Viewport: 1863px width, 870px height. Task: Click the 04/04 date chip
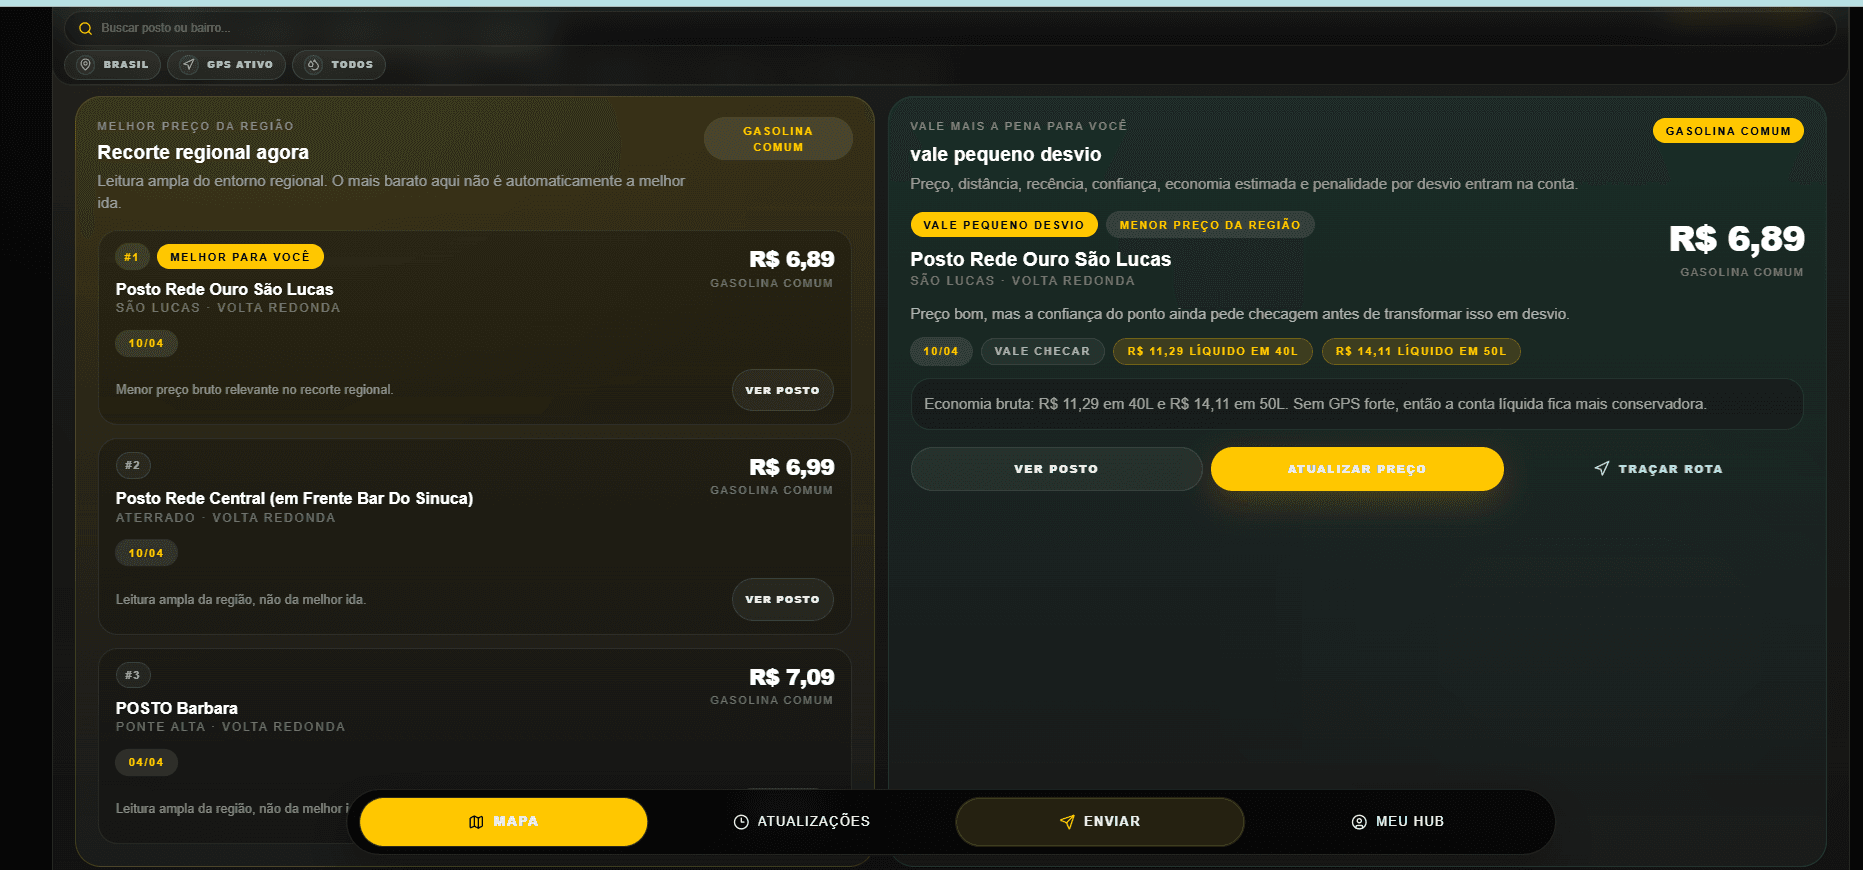(146, 762)
